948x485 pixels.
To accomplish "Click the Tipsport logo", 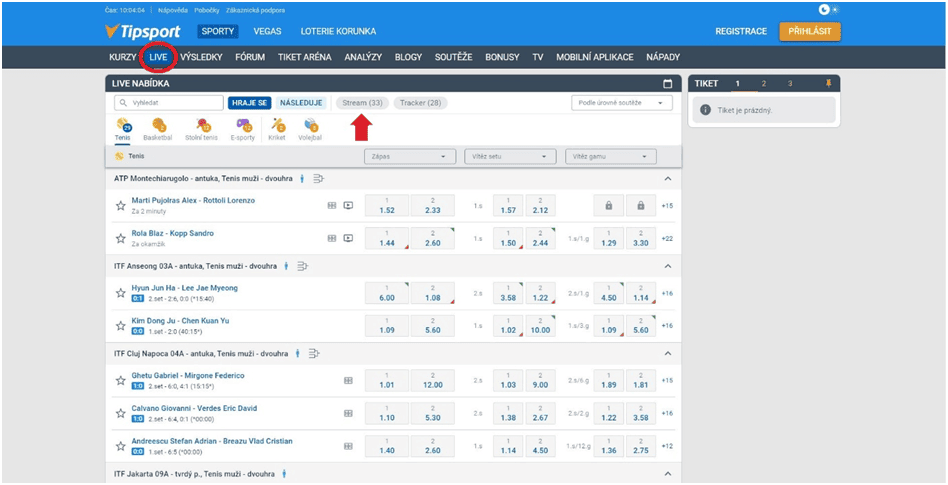I will [x=144, y=31].
